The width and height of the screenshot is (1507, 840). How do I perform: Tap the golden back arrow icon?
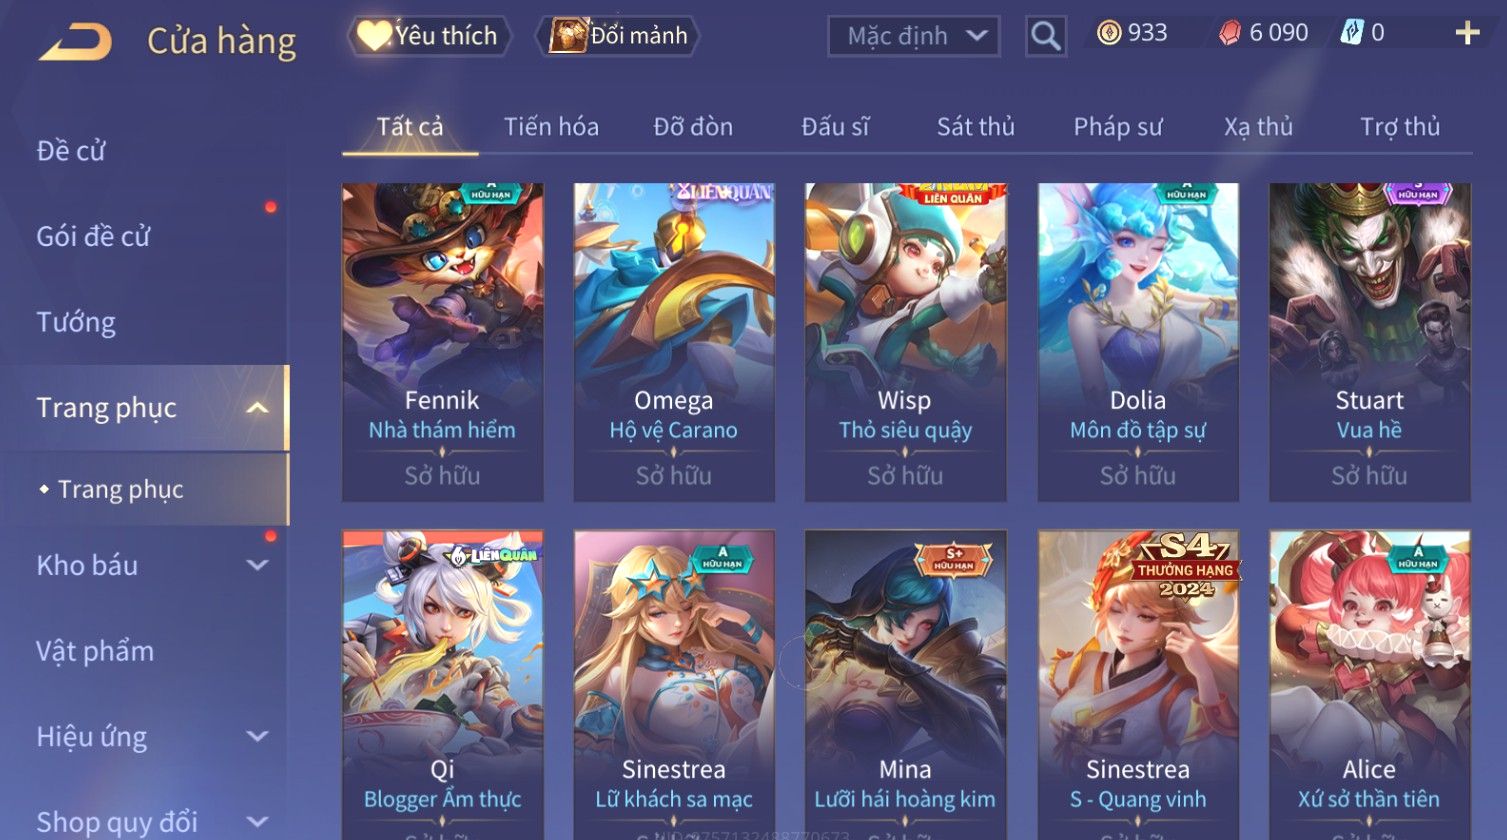pos(75,42)
